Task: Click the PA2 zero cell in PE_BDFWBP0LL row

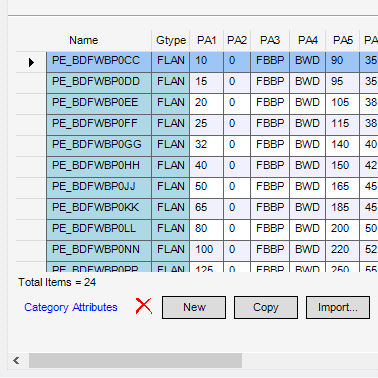Action: pyautogui.click(x=237, y=230)
